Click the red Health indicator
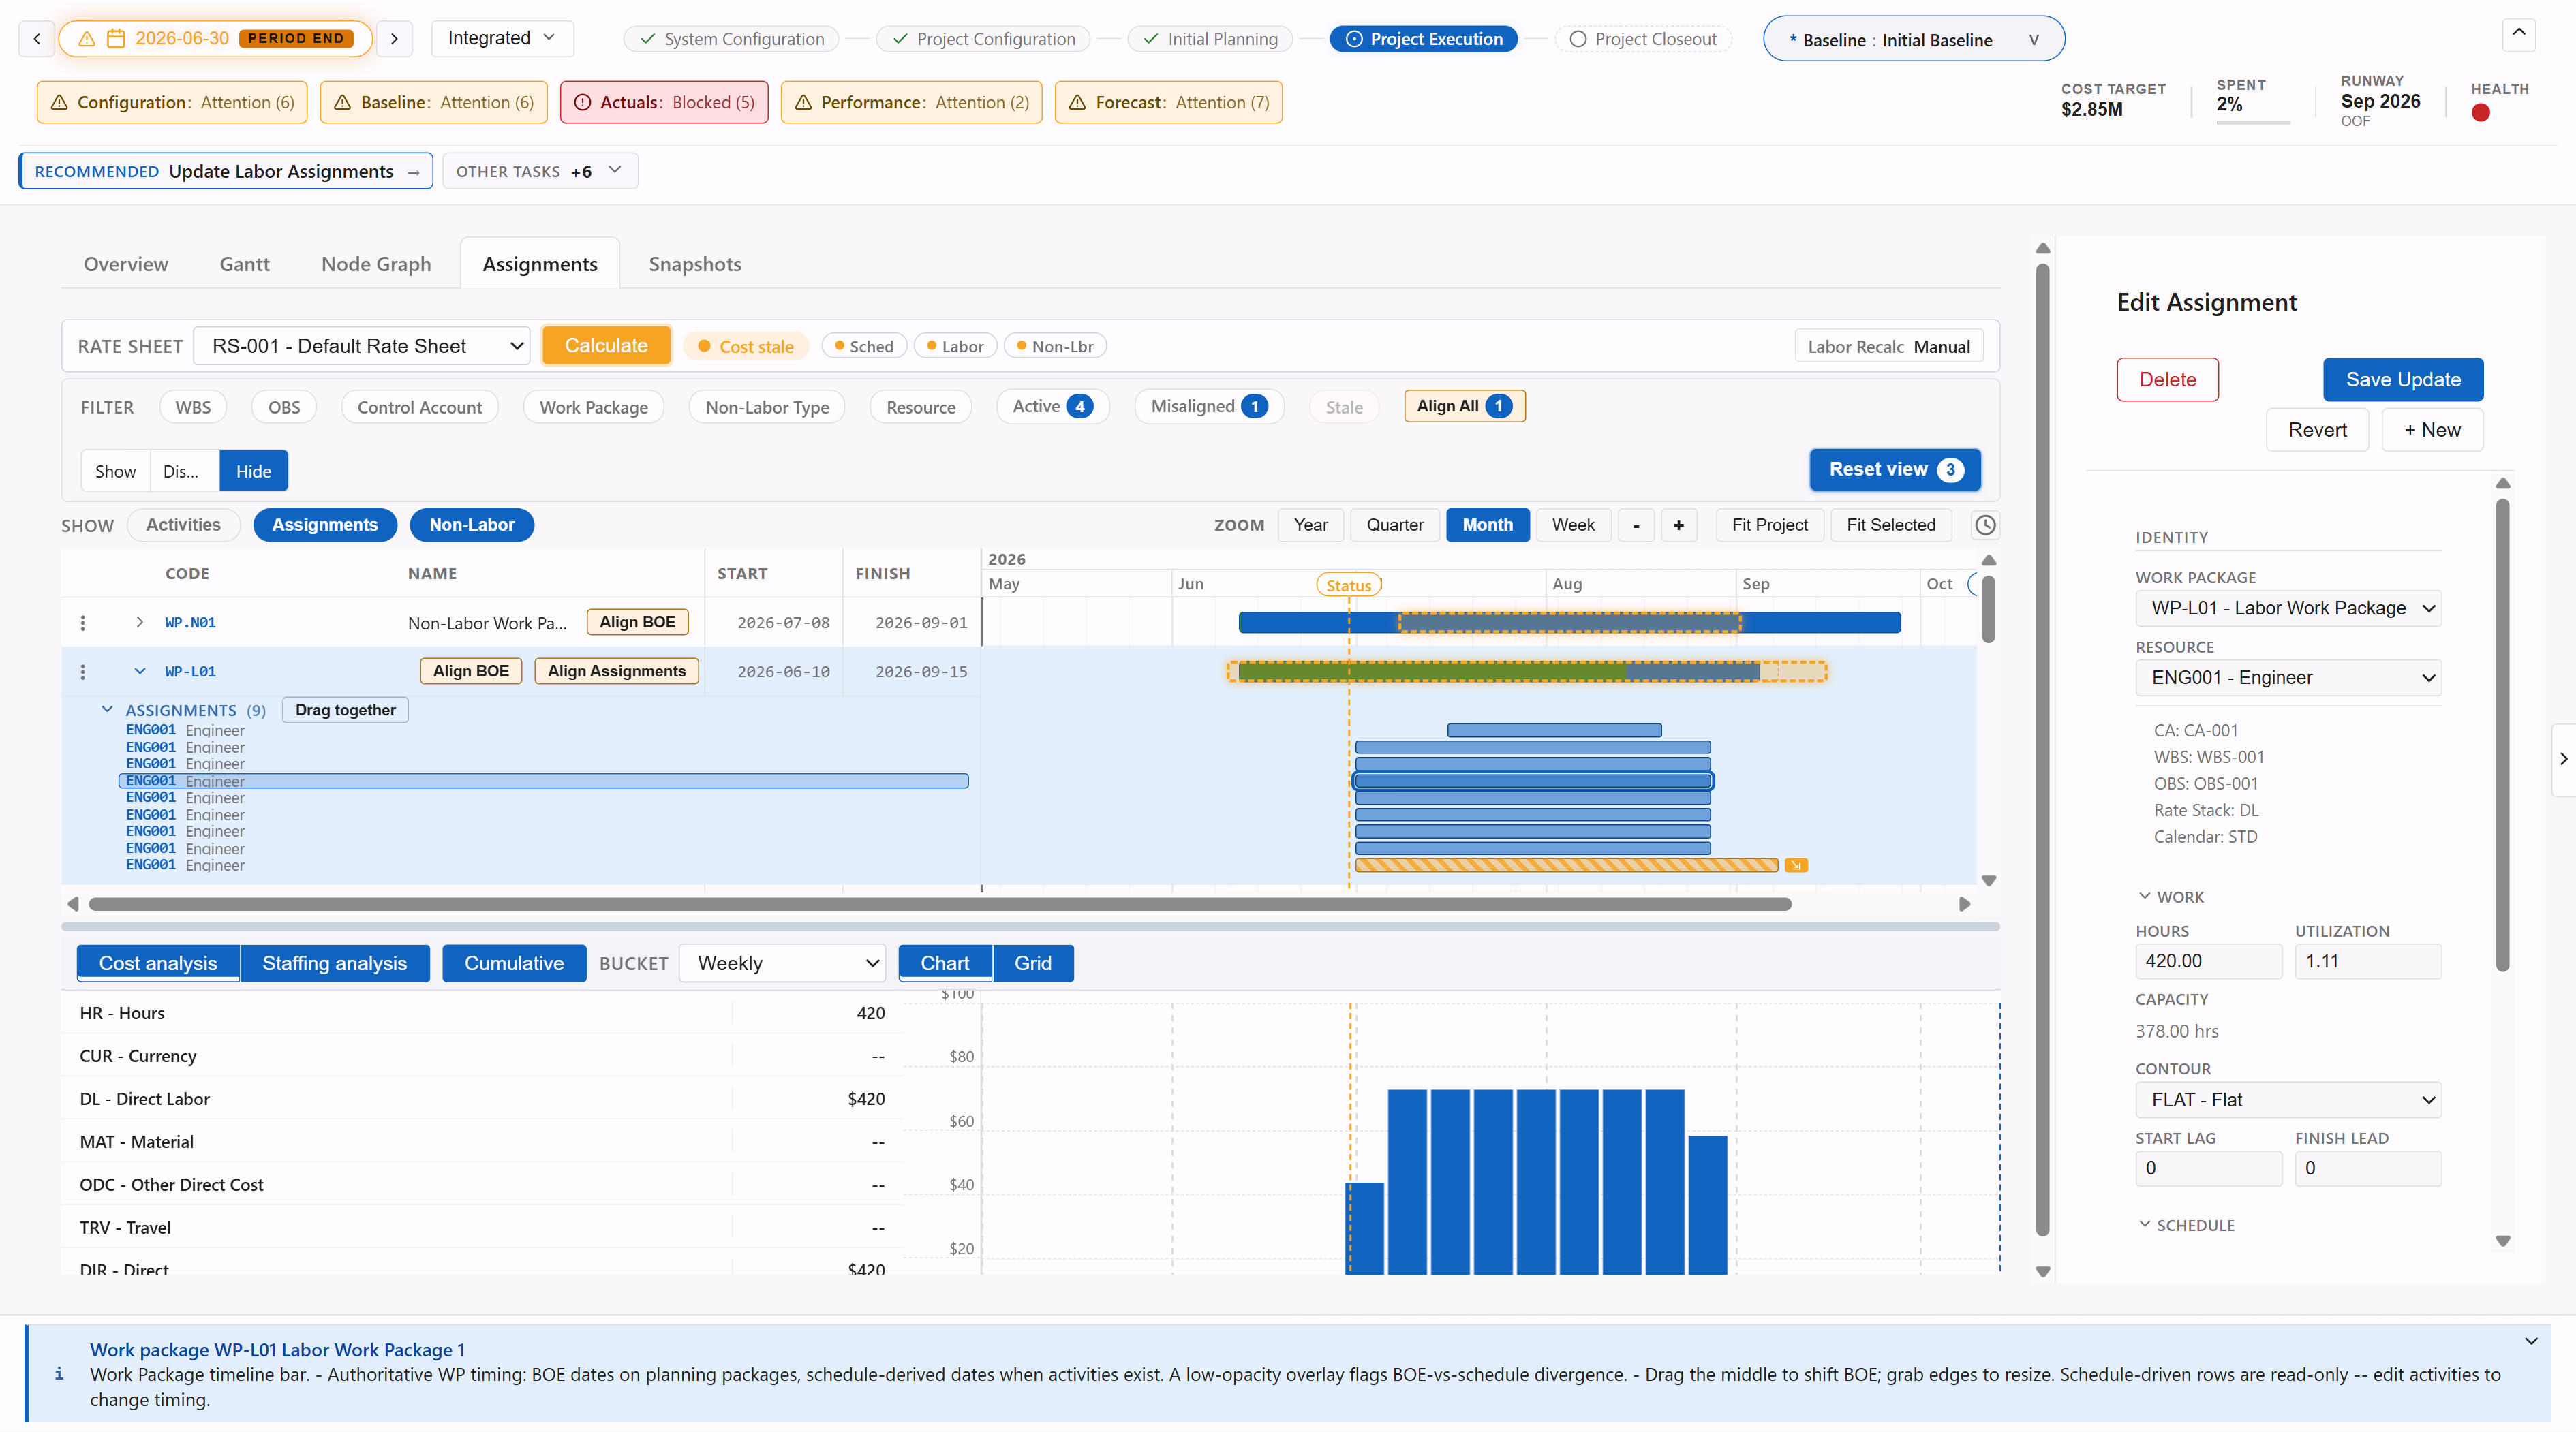Screen dimensions: 2576x1432 coord(2480,113)
